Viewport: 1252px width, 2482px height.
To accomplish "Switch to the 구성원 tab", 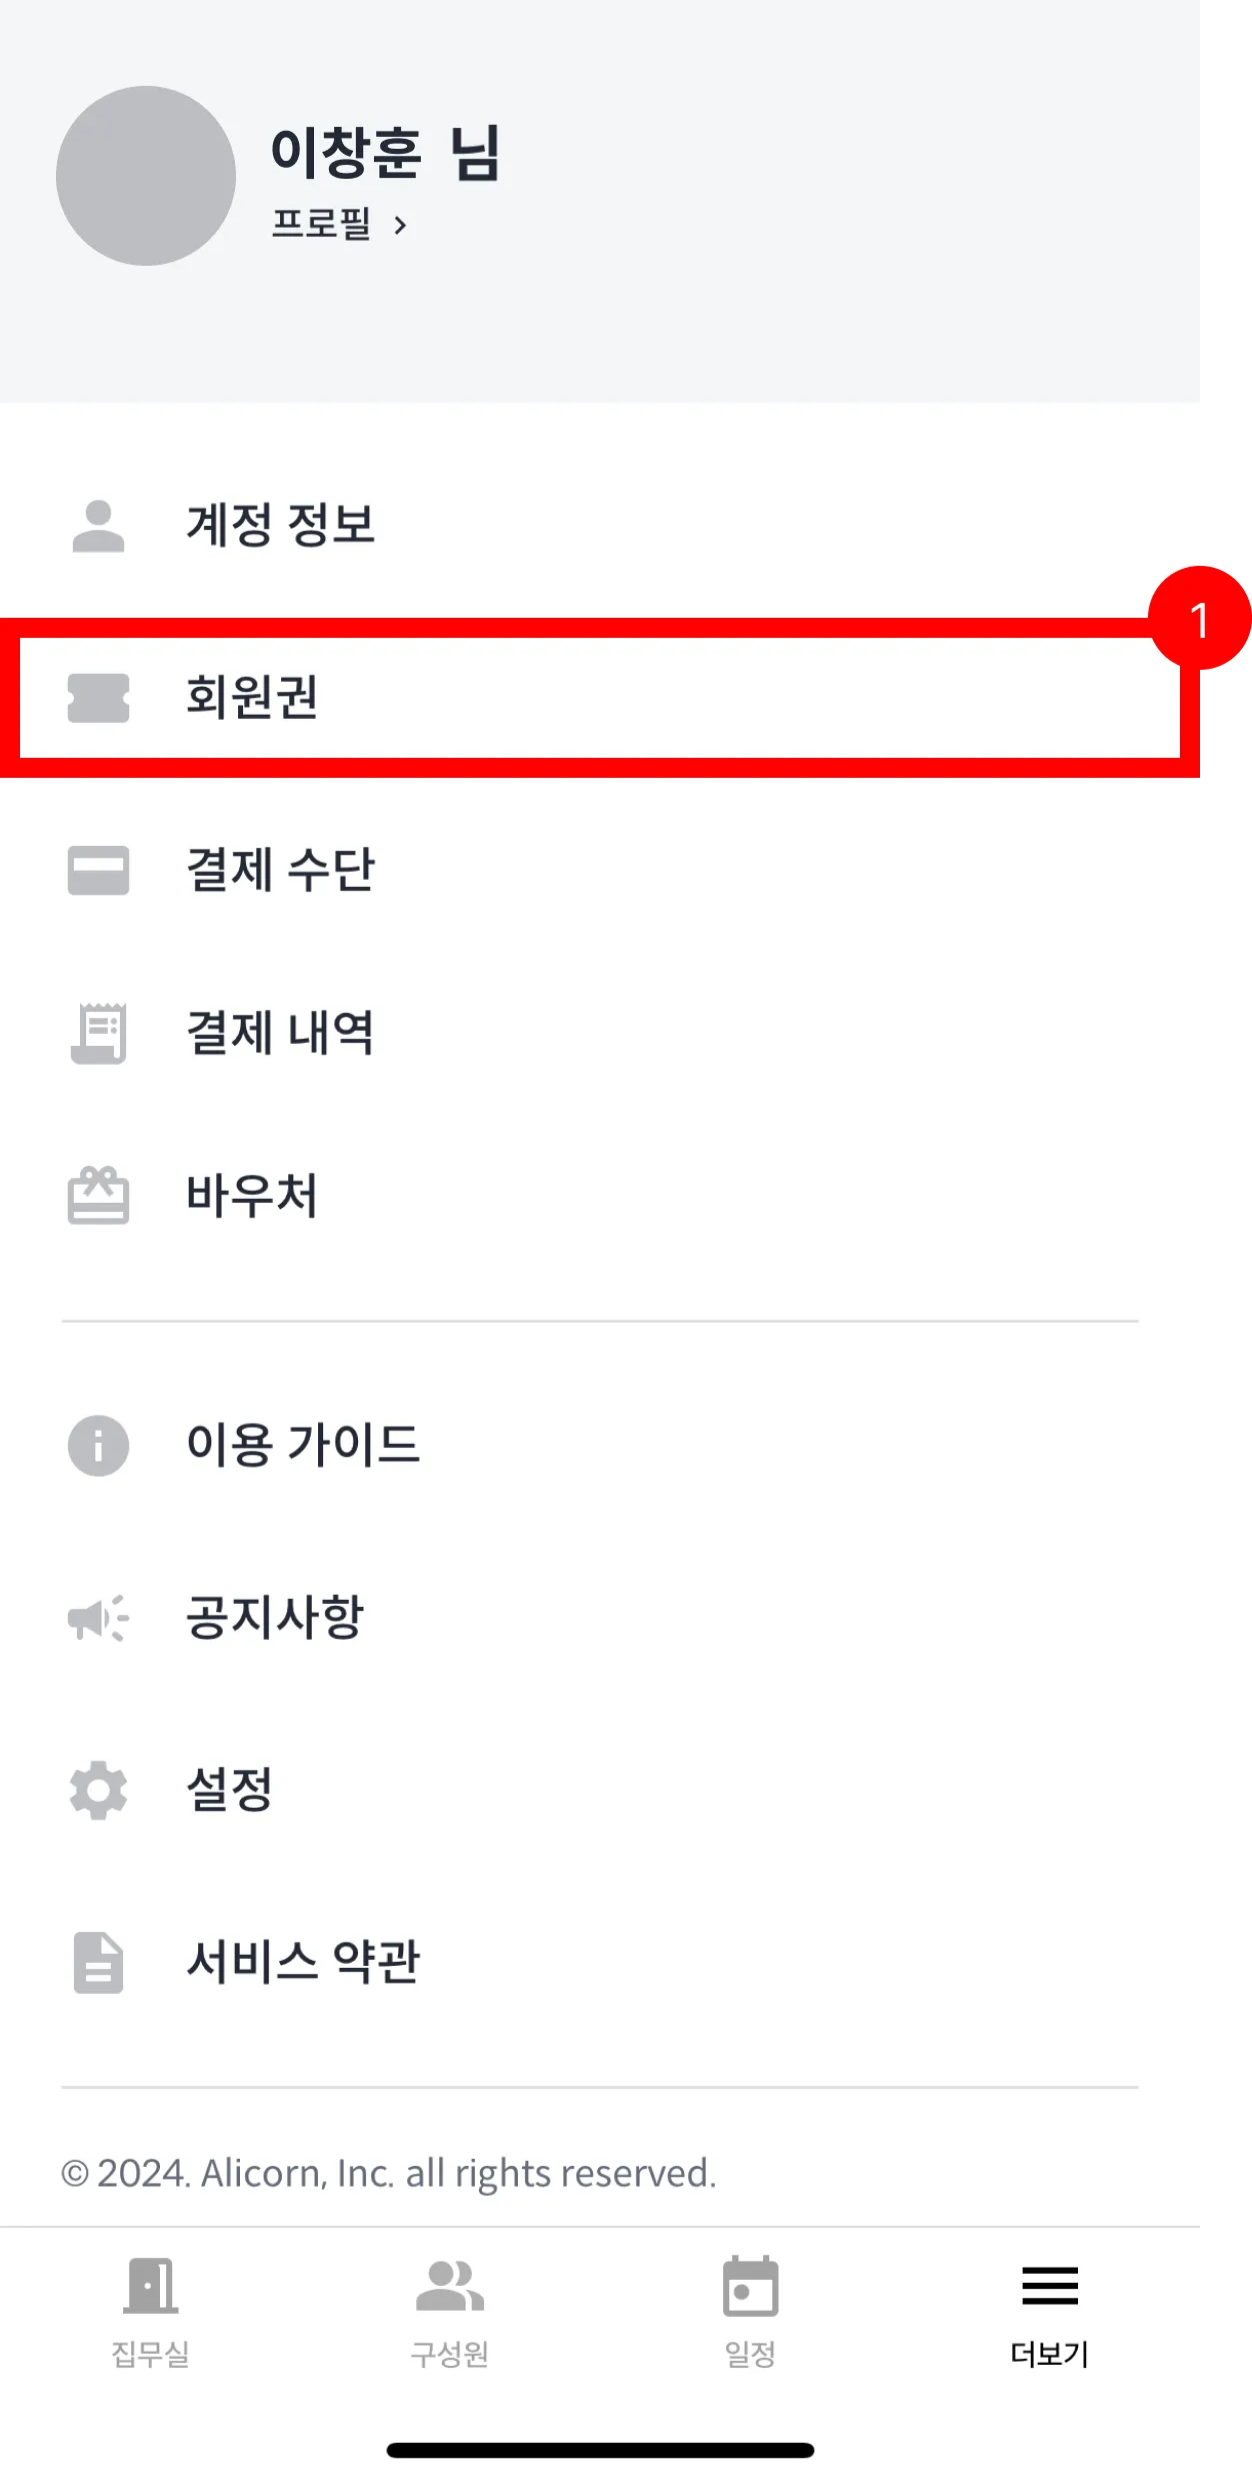I will tap(450, 2311).
